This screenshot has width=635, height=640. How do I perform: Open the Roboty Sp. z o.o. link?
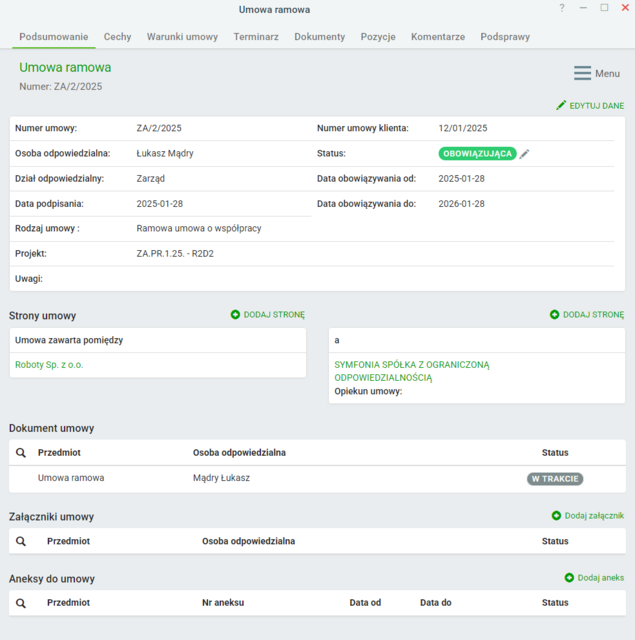49,365
